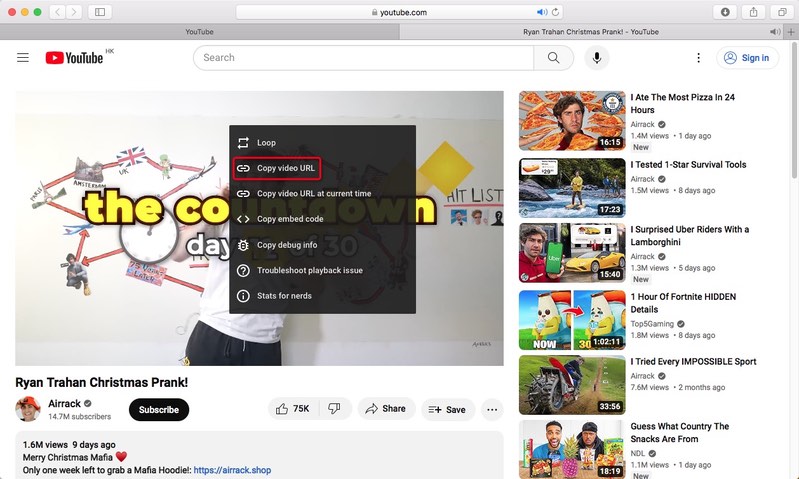799x479 pixels.
Task: Reload the page in Safari
Action: 555,12
